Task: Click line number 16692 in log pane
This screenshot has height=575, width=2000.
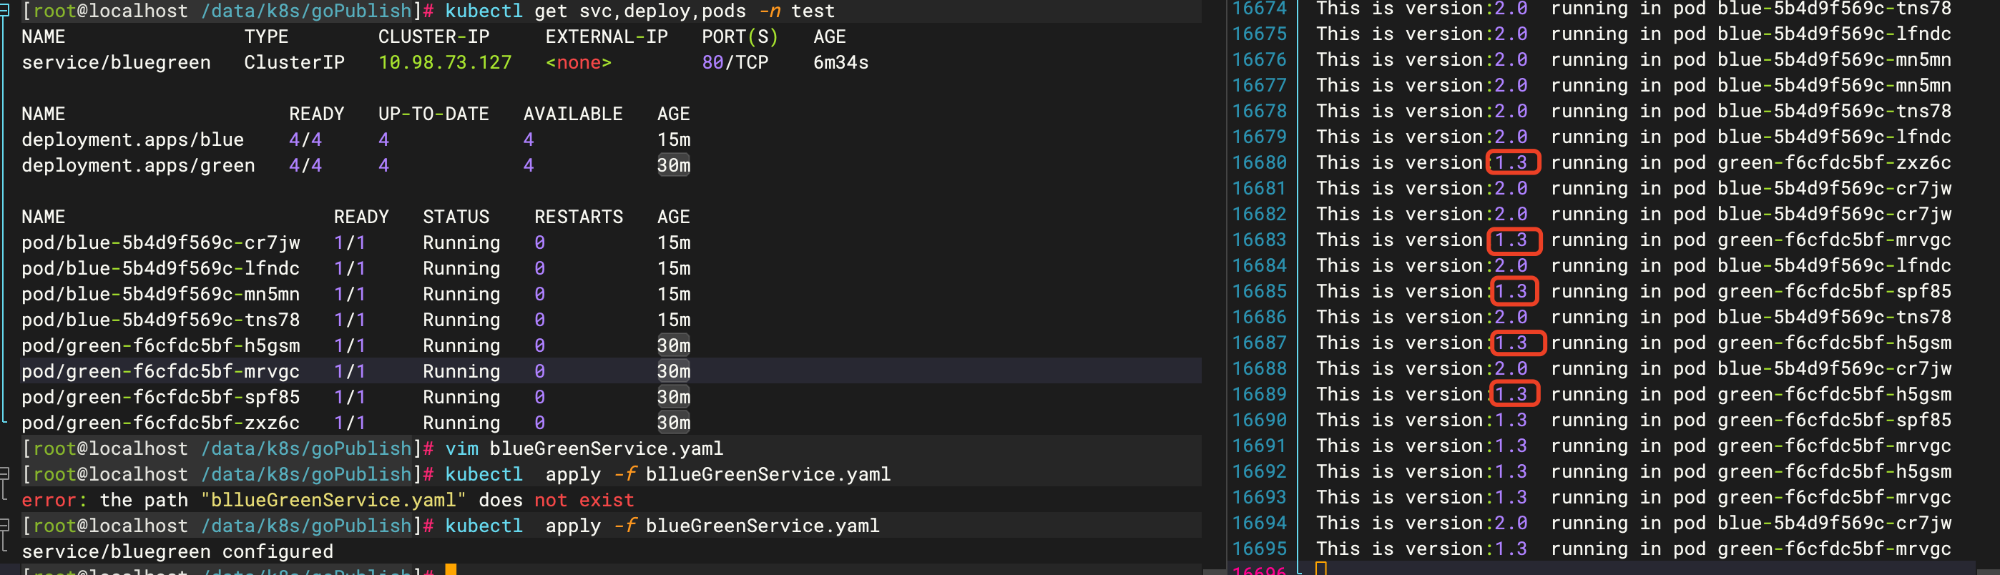Action: click(1259, 472)
